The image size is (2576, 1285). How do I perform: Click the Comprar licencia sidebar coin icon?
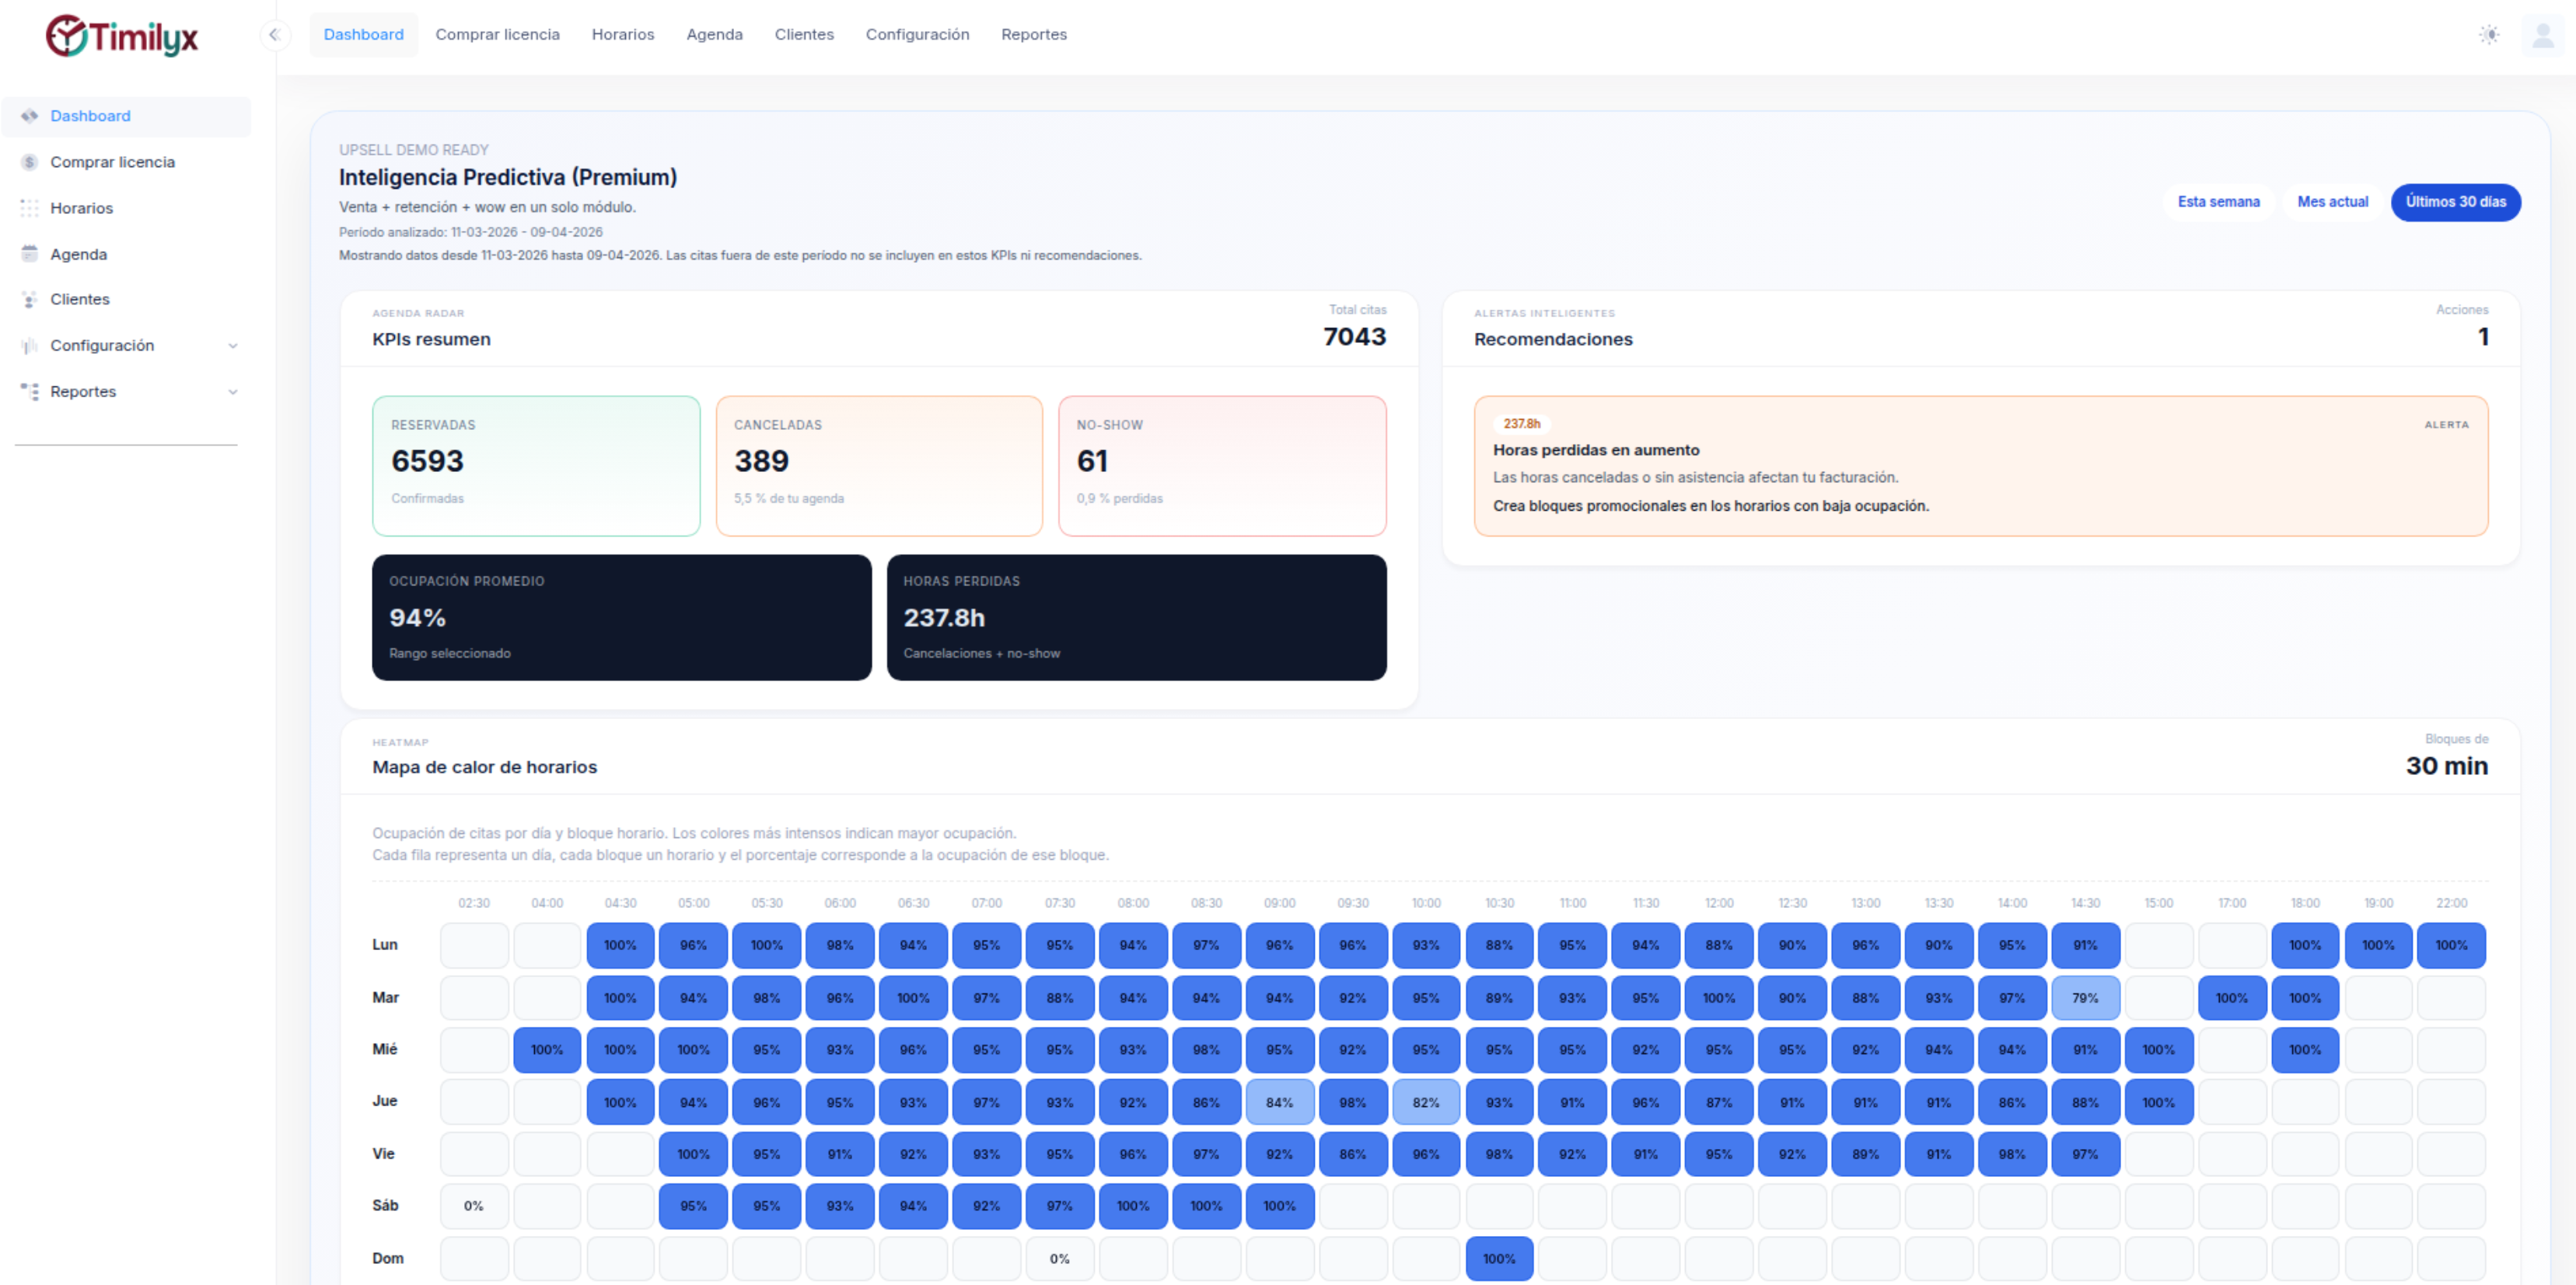pyautogui.click(x=29, y=162)
